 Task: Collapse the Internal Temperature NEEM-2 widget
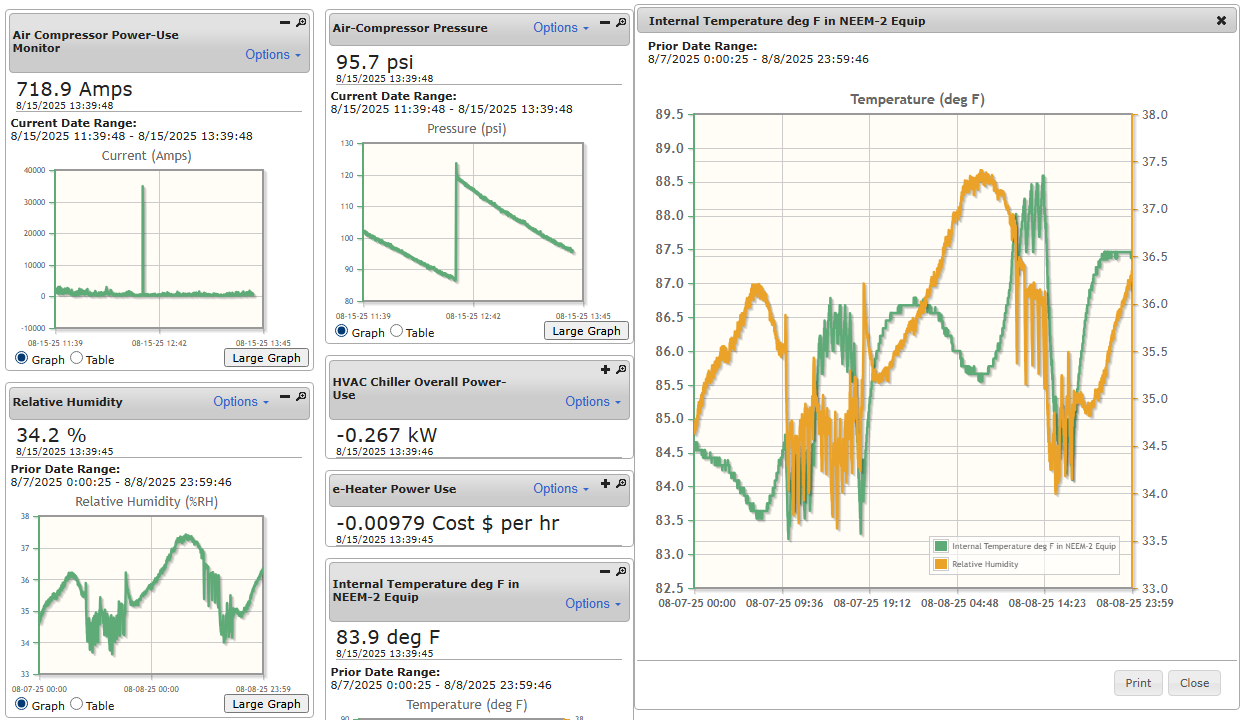(x=605, y=571)
